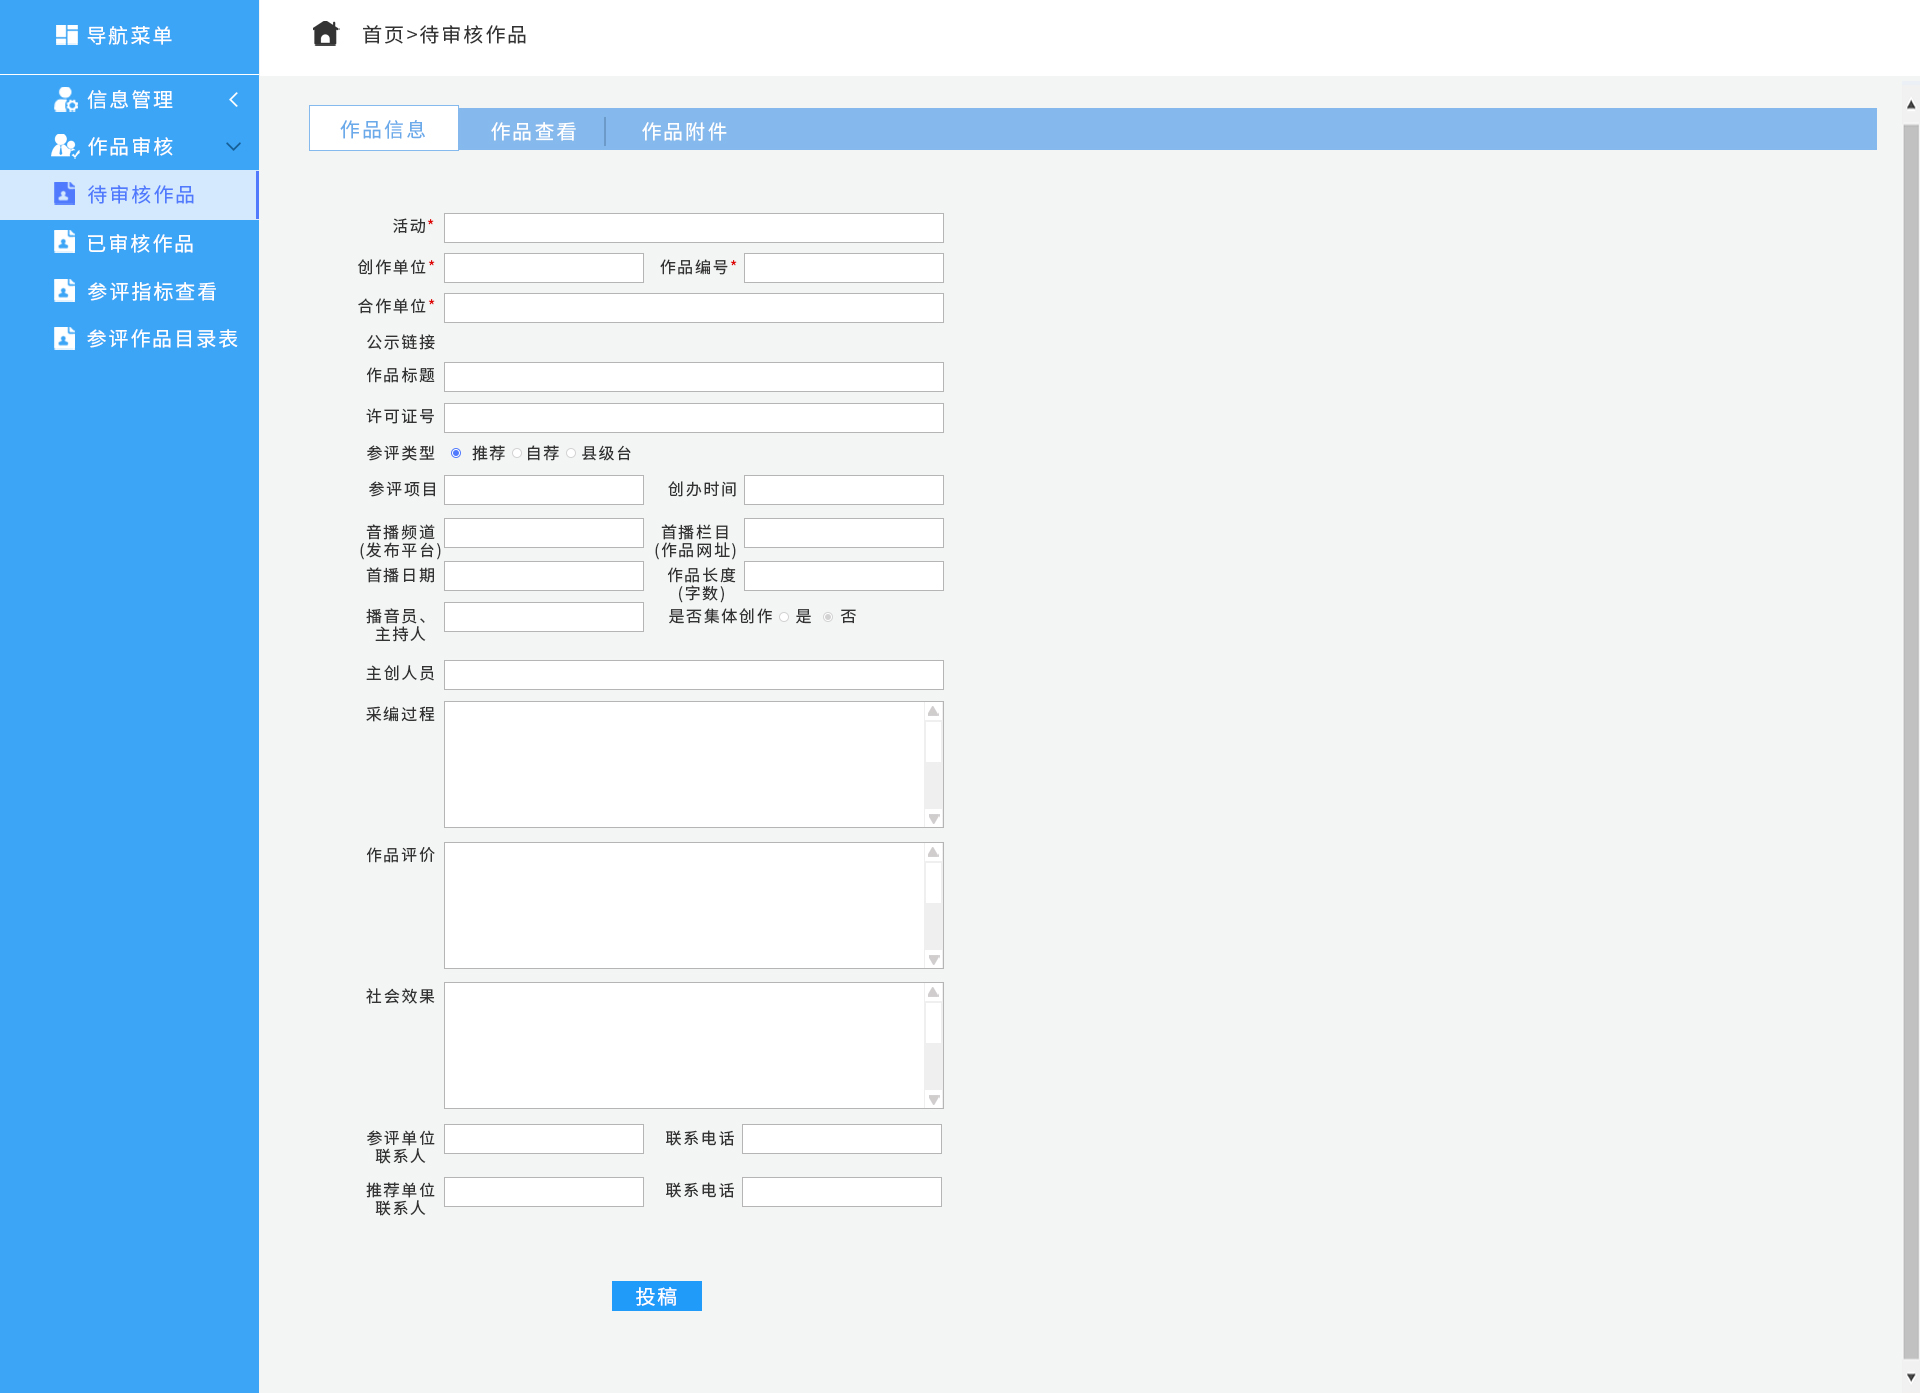Screen dimensions: 1920x1393
Task: Select the 推荐 radio button
Action: [456, 453]
